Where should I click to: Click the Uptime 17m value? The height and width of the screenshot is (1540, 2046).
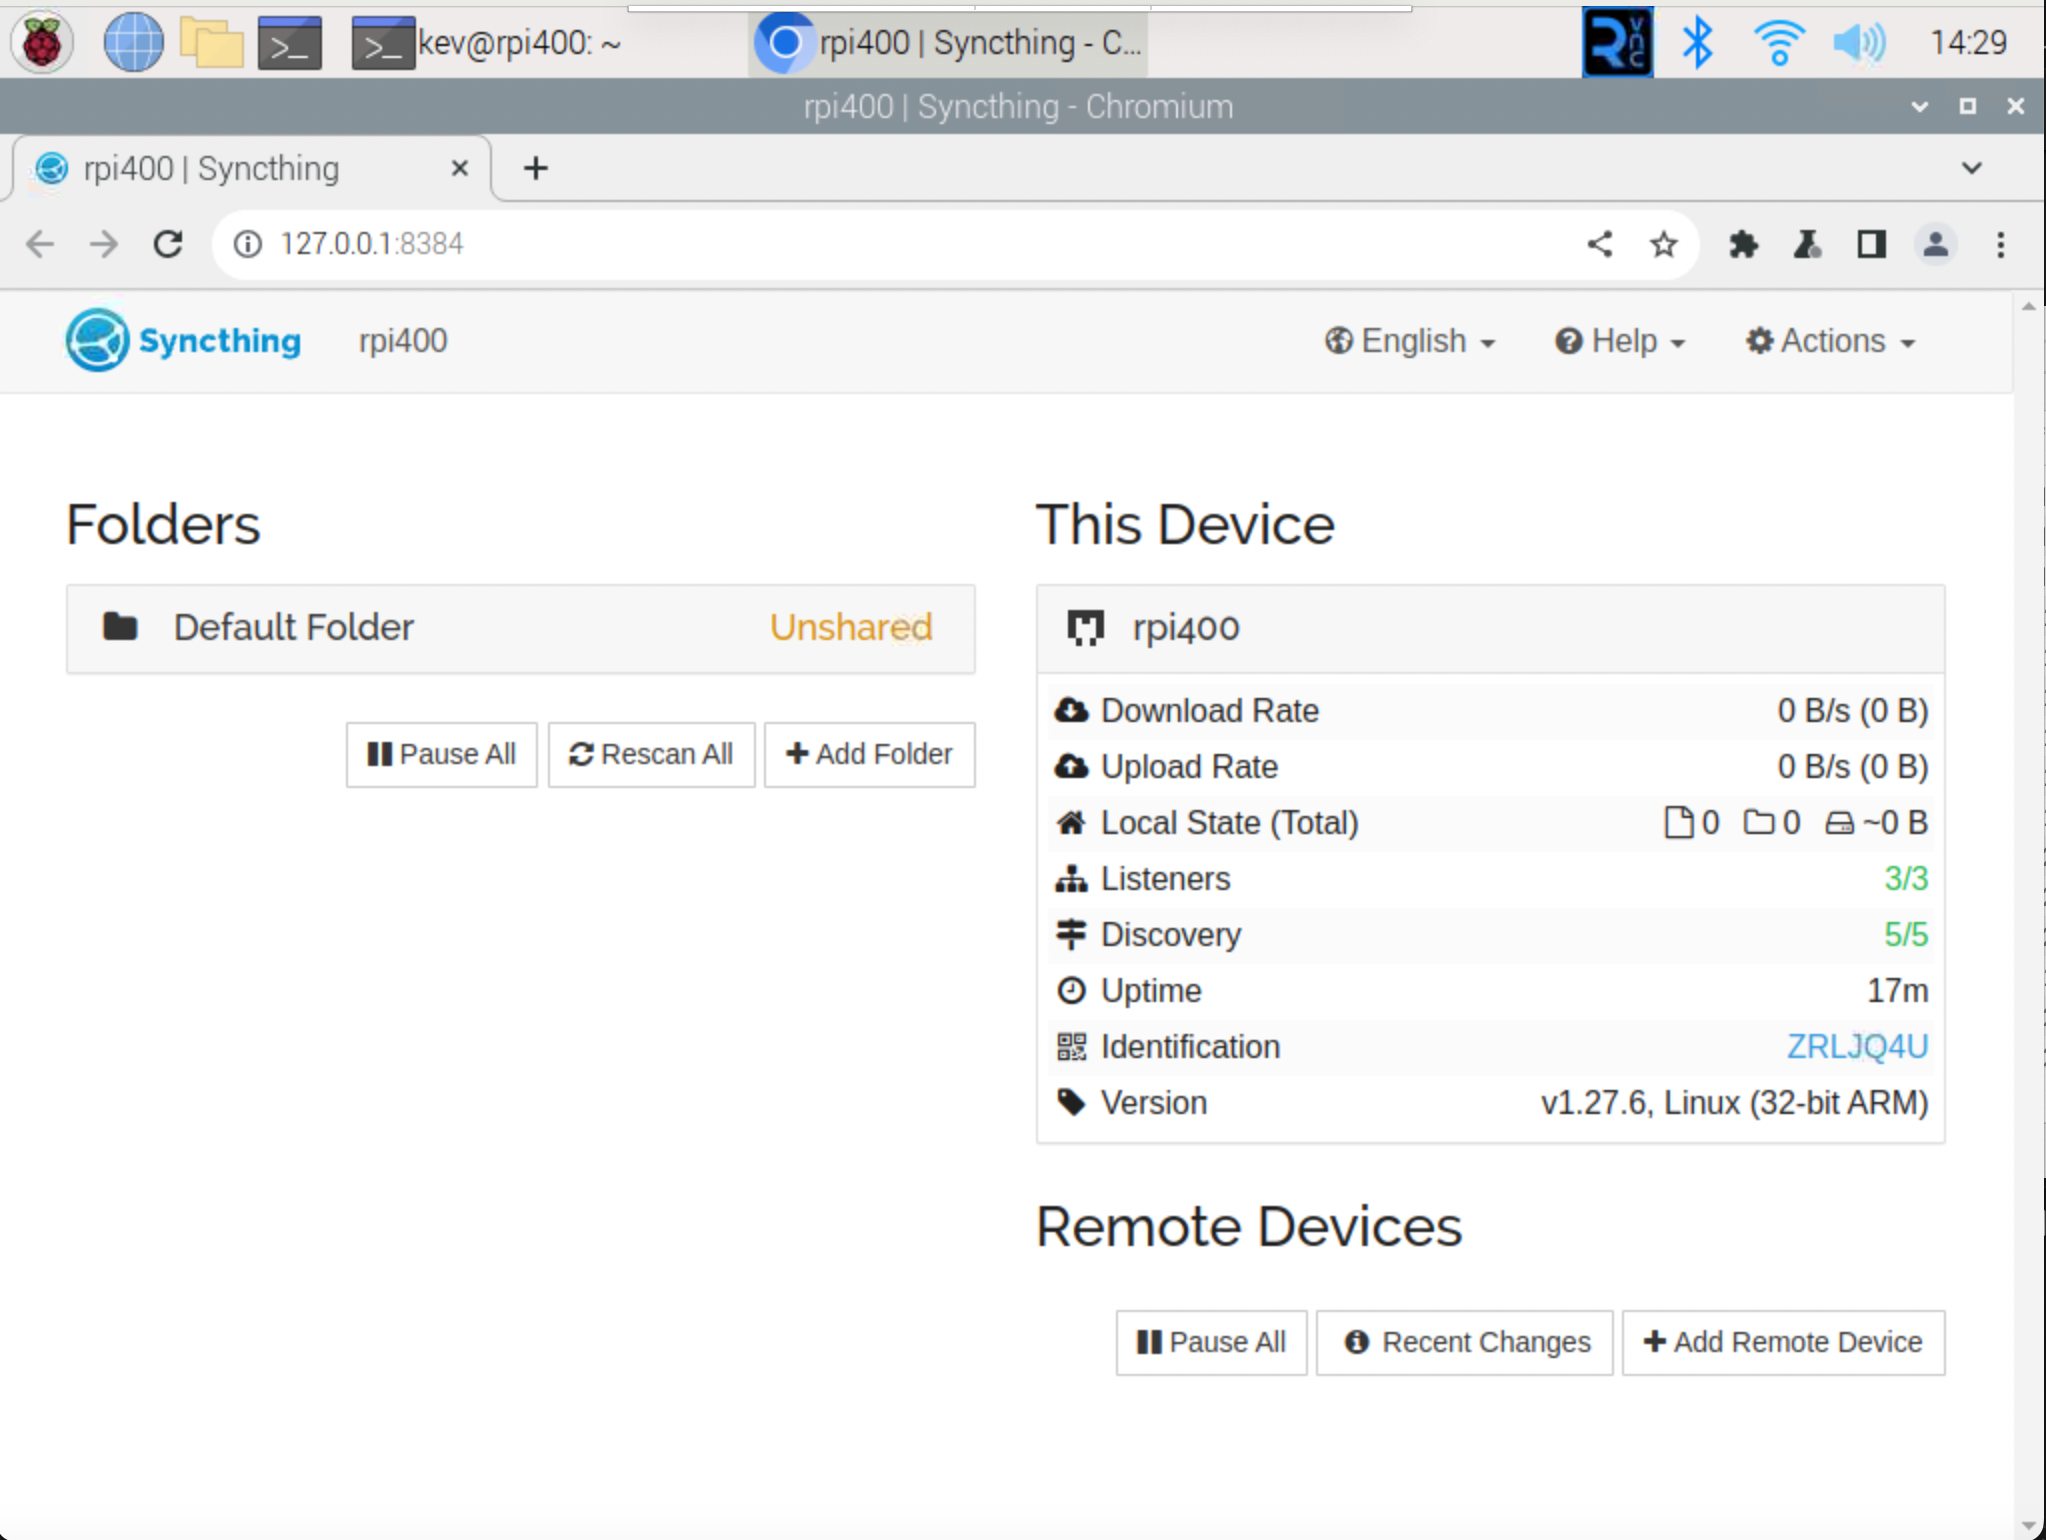1897,990
